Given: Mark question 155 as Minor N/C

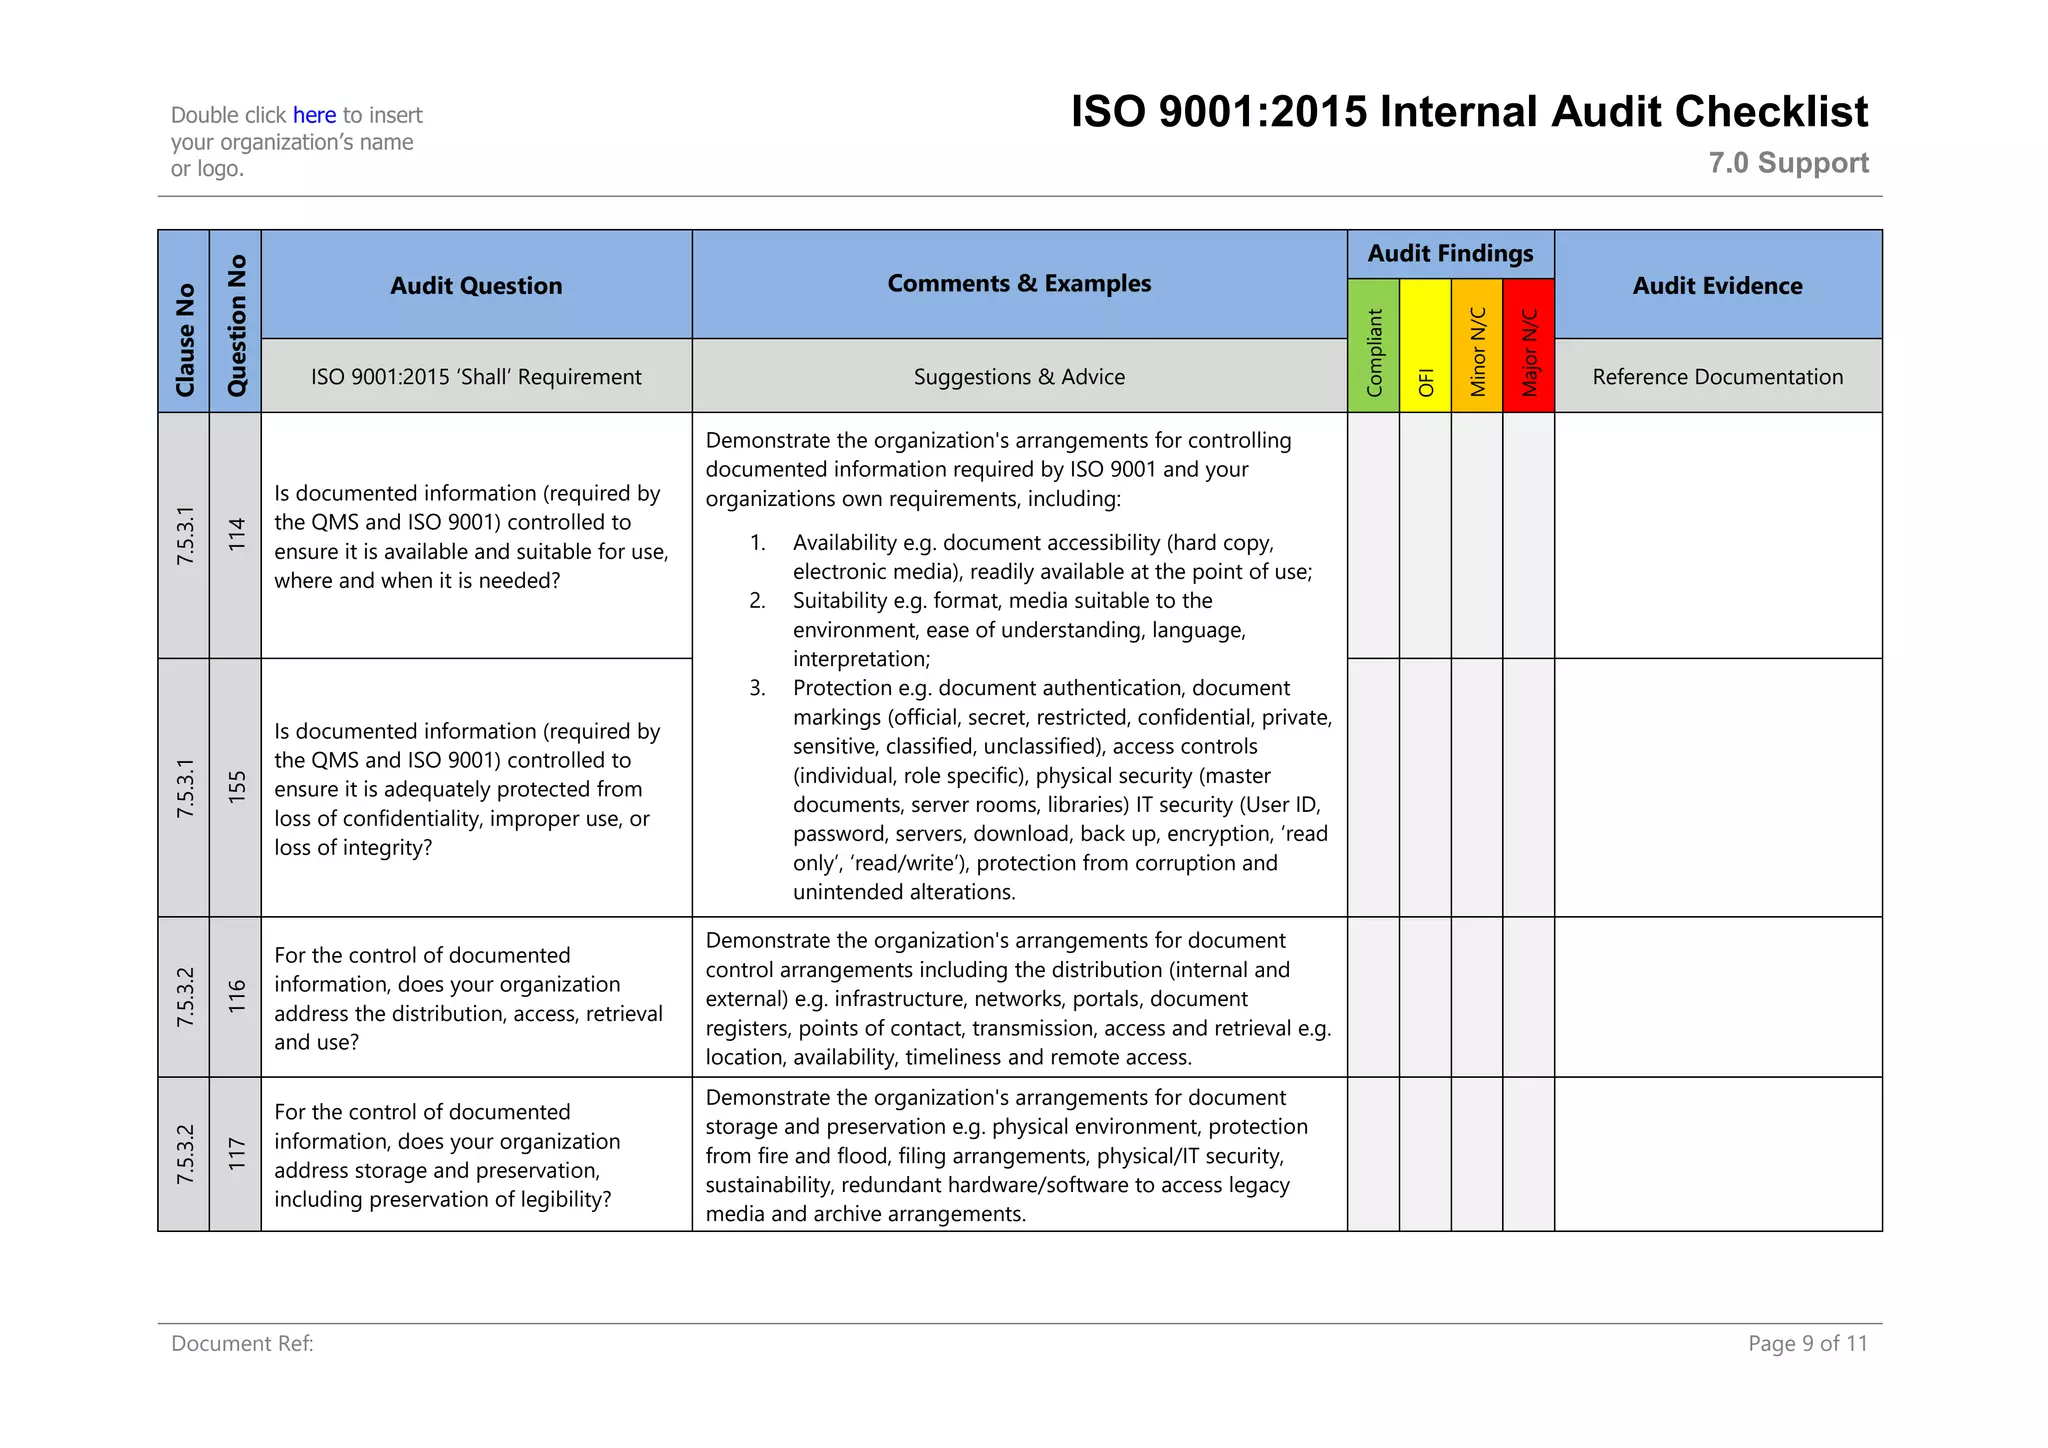Looking at the screenshot, I should click(x=1477, y=788).
